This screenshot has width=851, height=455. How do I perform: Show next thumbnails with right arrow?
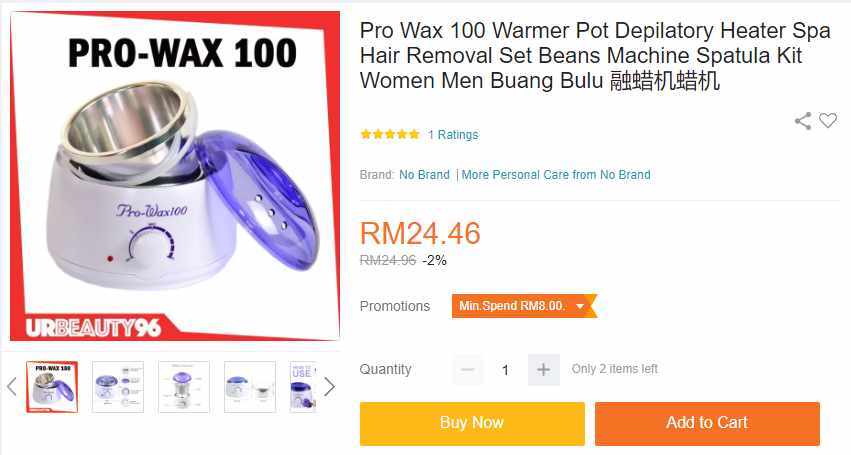click(329, 387)
